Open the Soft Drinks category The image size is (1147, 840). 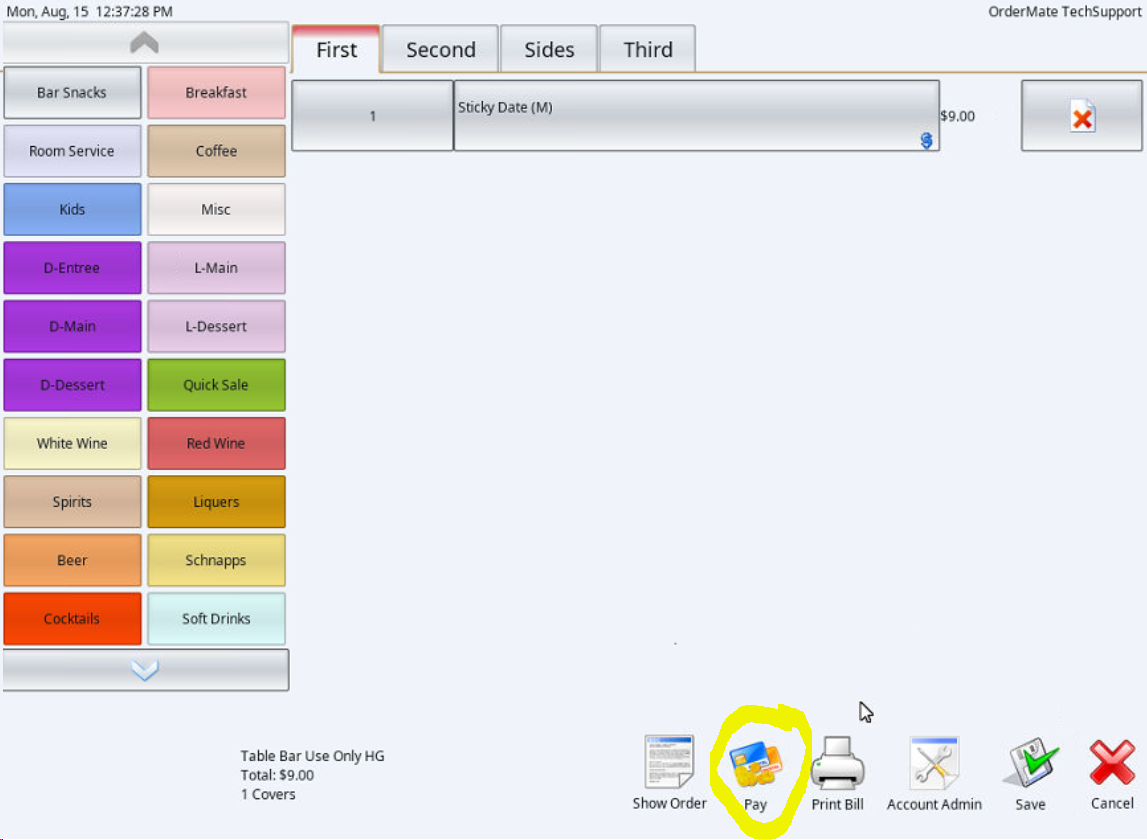[217, 618]
